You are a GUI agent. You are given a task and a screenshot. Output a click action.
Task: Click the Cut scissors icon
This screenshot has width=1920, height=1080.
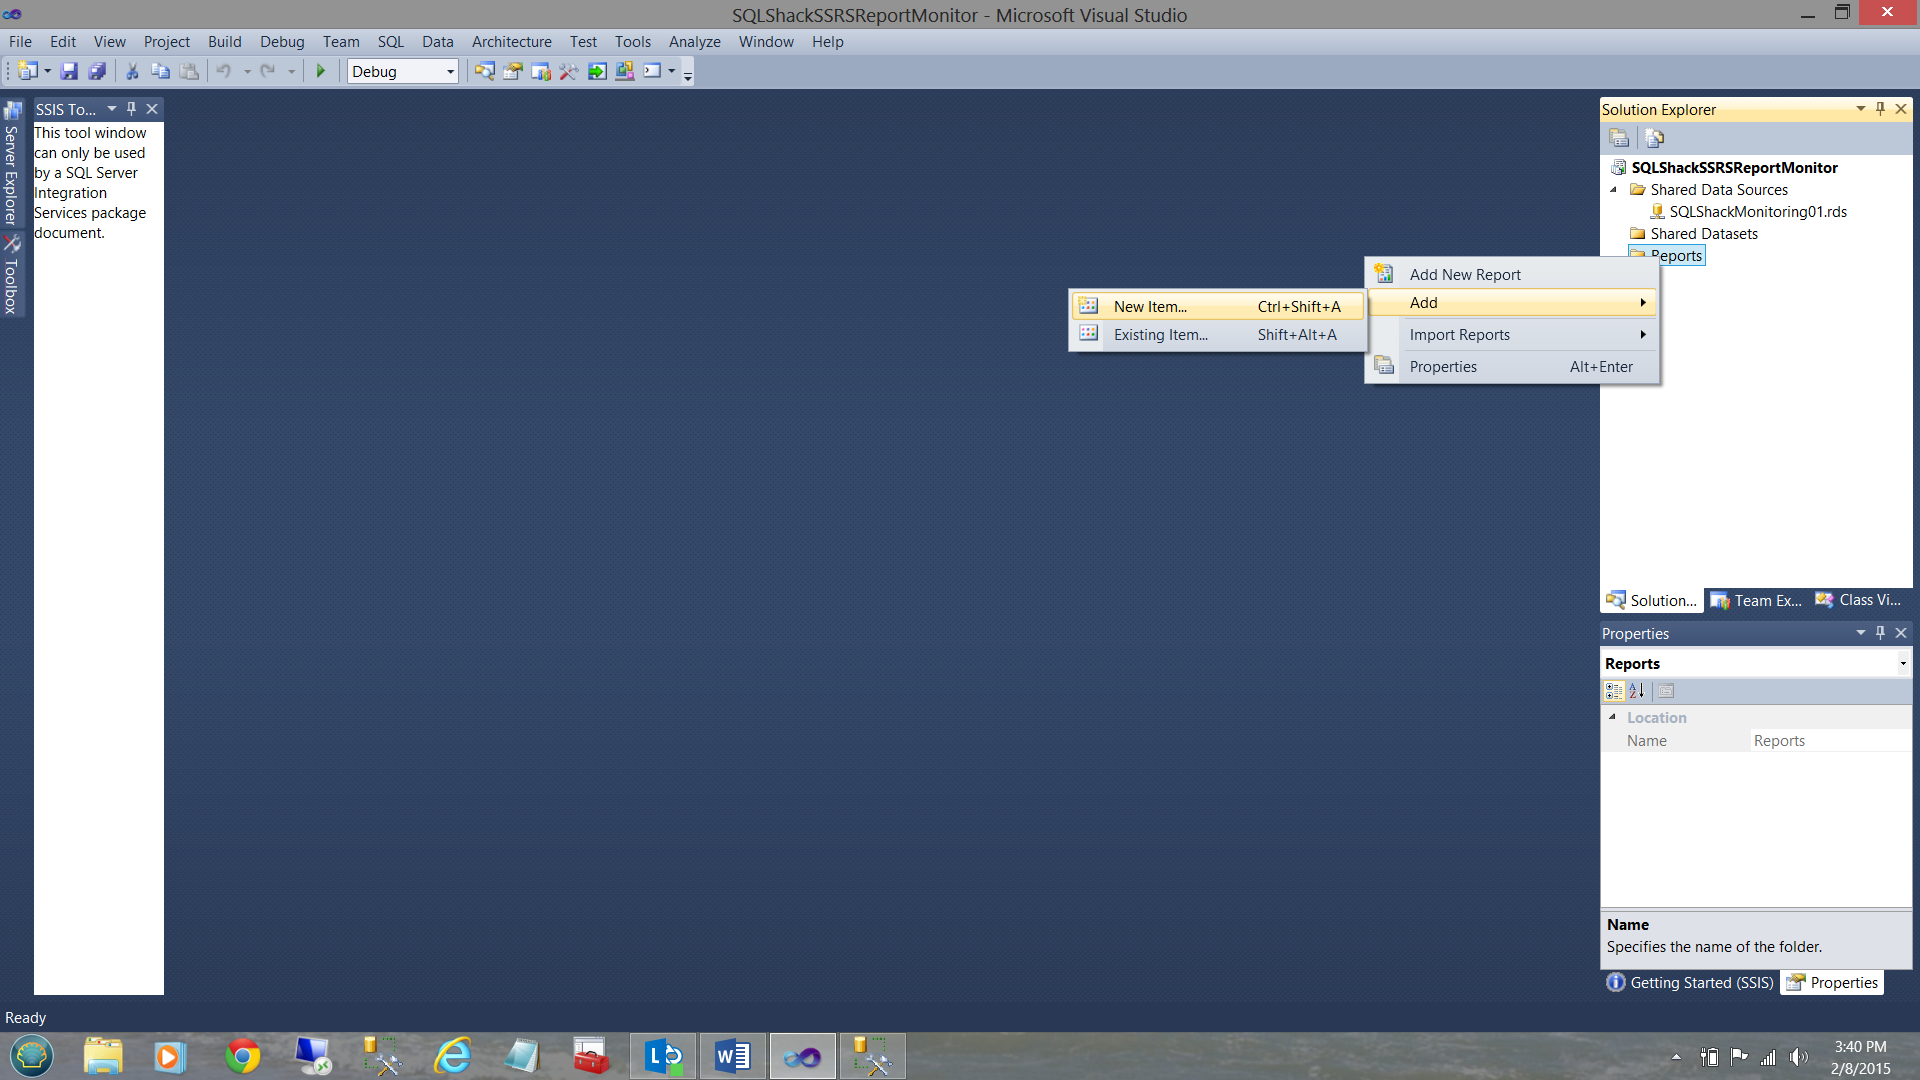coord(131,71)
